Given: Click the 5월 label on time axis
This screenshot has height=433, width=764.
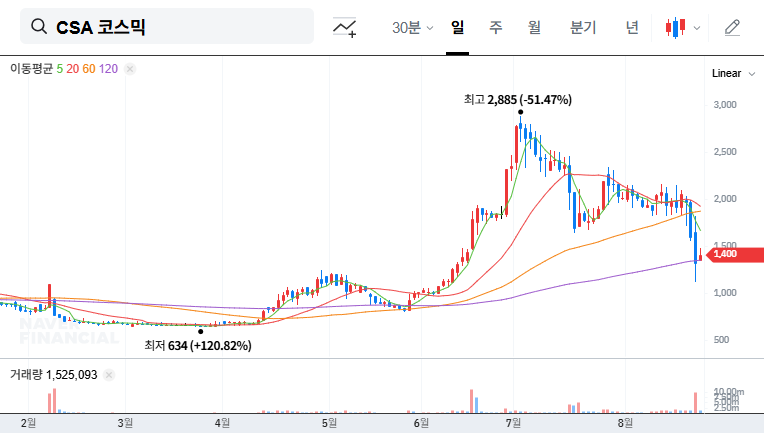Looking at the screenshot, I should coord(329,423).
